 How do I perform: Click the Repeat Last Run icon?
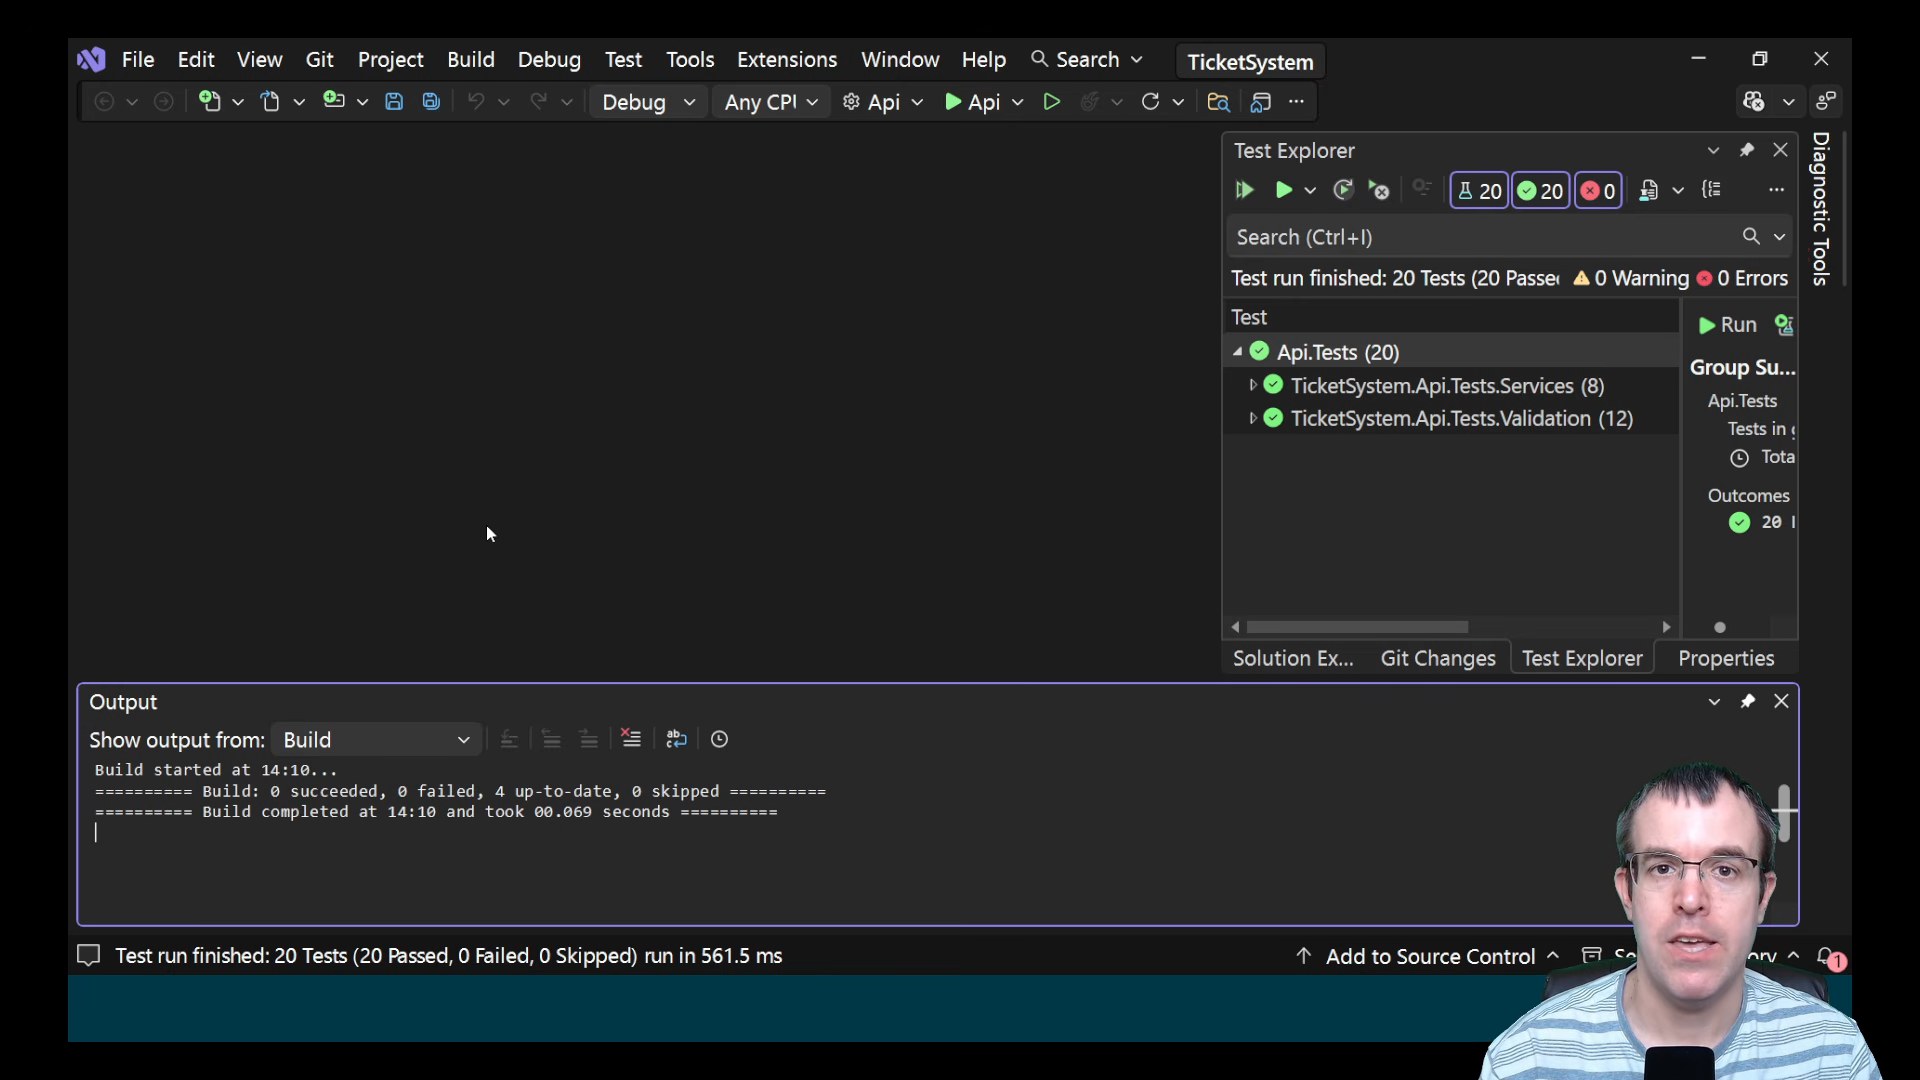1343,190
